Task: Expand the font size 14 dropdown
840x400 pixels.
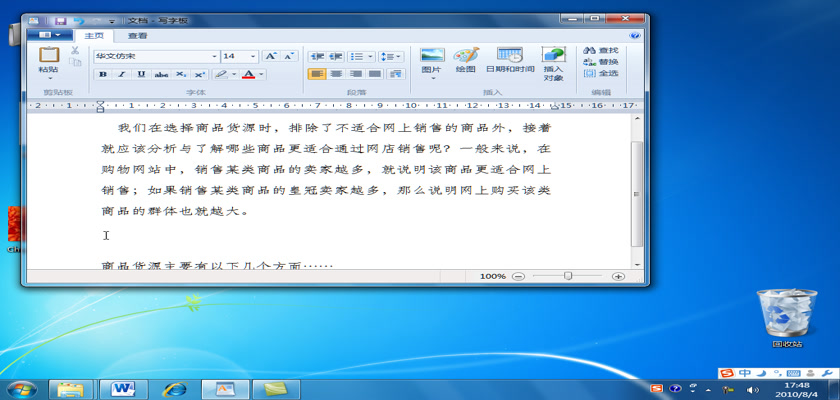Action: [253, 57]
